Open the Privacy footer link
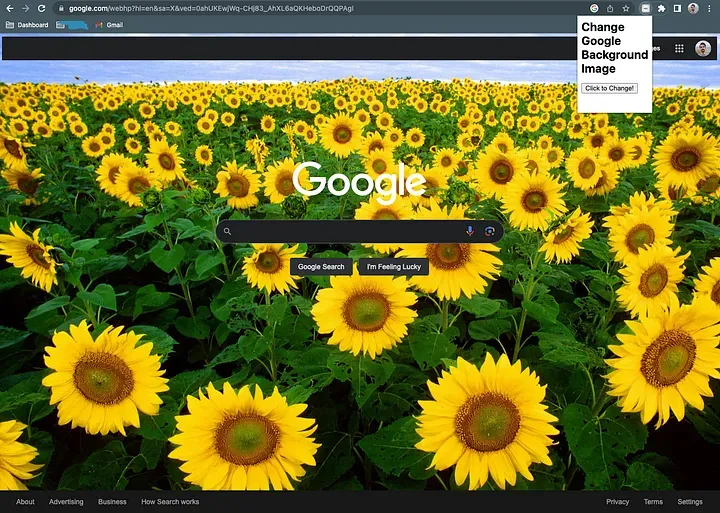 [617, 502]
